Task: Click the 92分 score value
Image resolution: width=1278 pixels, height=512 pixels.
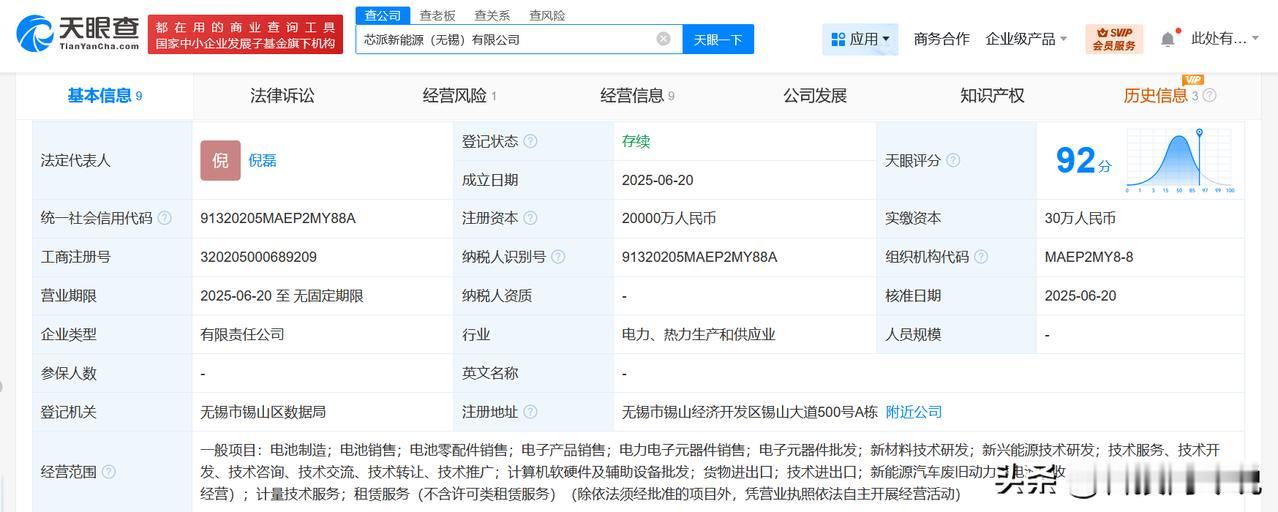Action: (x=1083, y=160)
